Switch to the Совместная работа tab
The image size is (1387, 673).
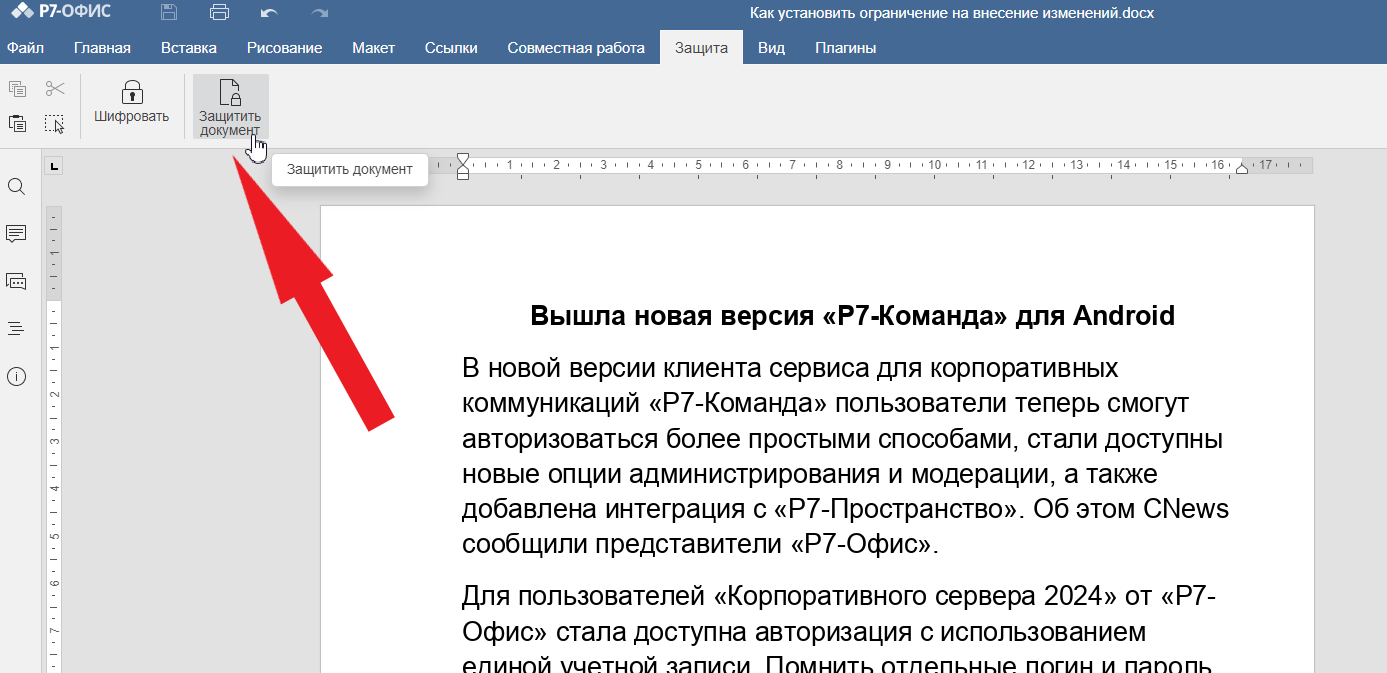(x=576, y=47)
